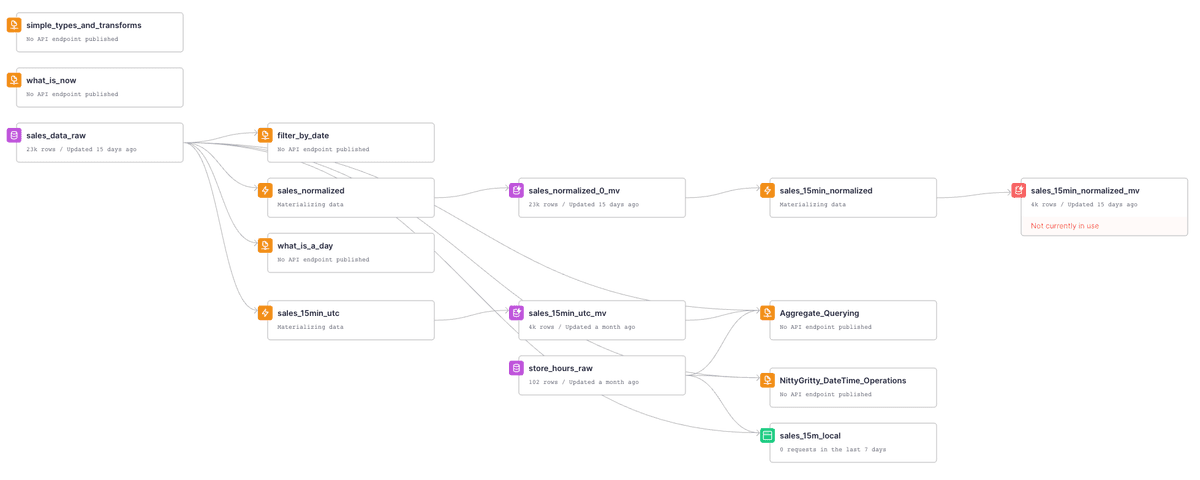
Task: Click the filter_by_date pipe icon
Action: [x=265, y=135]
